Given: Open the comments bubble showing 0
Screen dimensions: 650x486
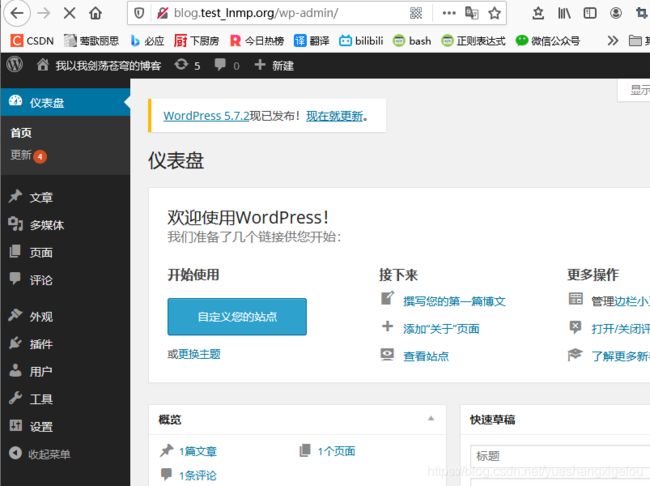Looking at the screenshot, I should coord(227,65).
